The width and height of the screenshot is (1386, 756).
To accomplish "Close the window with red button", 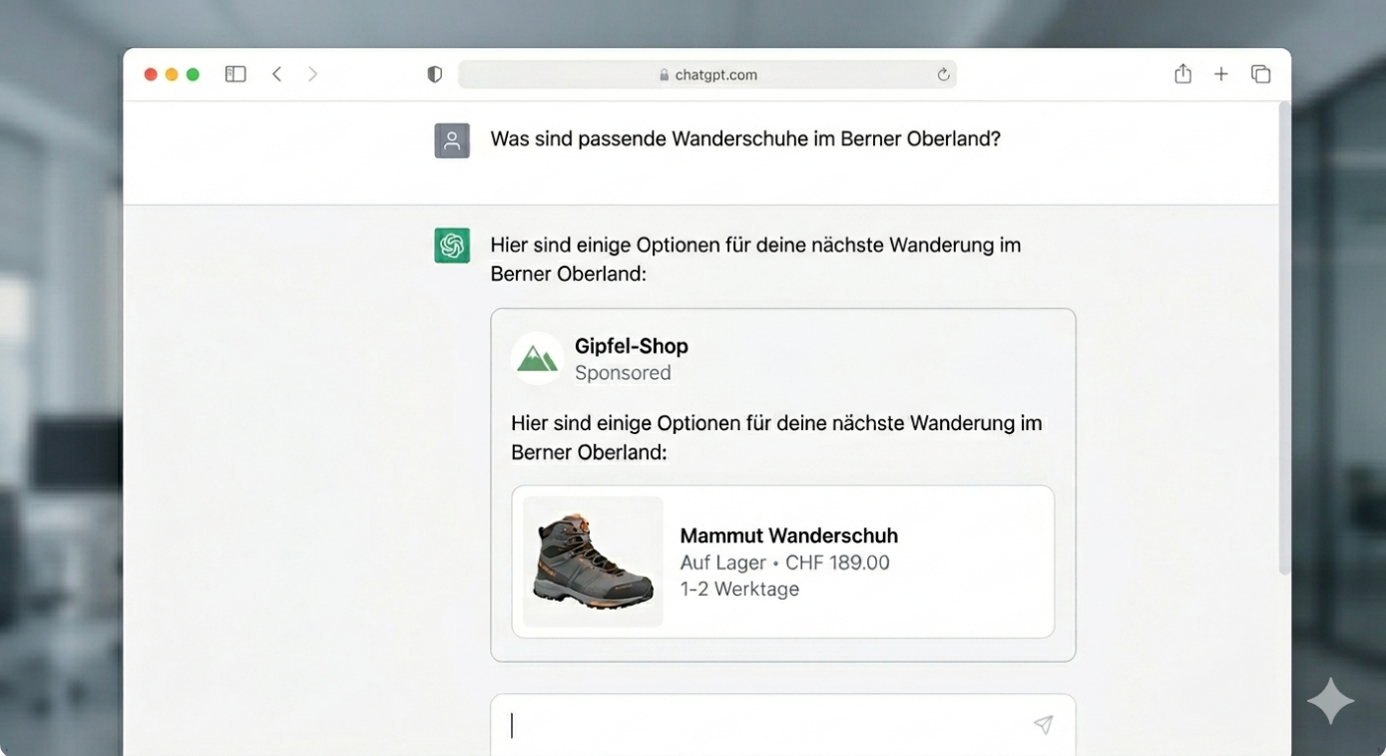I will tap(151, 74).
